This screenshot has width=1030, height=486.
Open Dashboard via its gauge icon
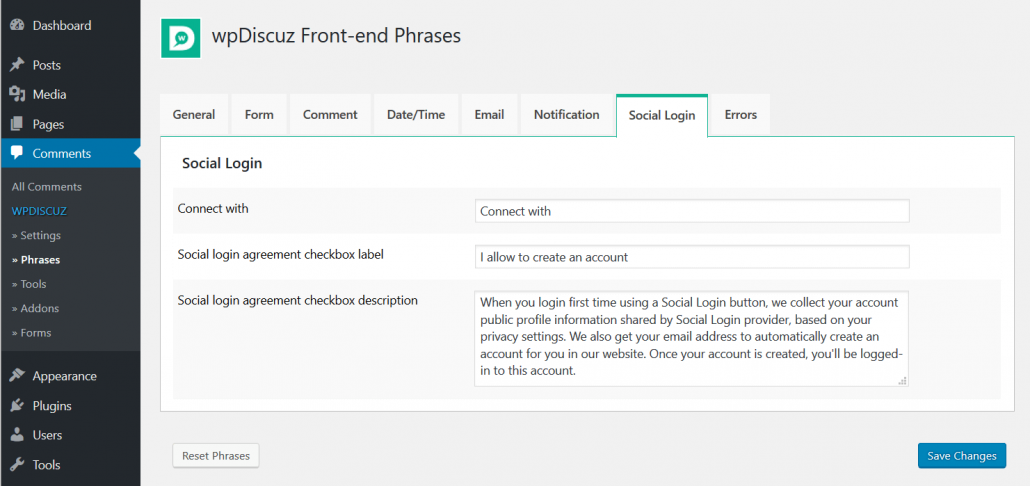tap(17, 25)
